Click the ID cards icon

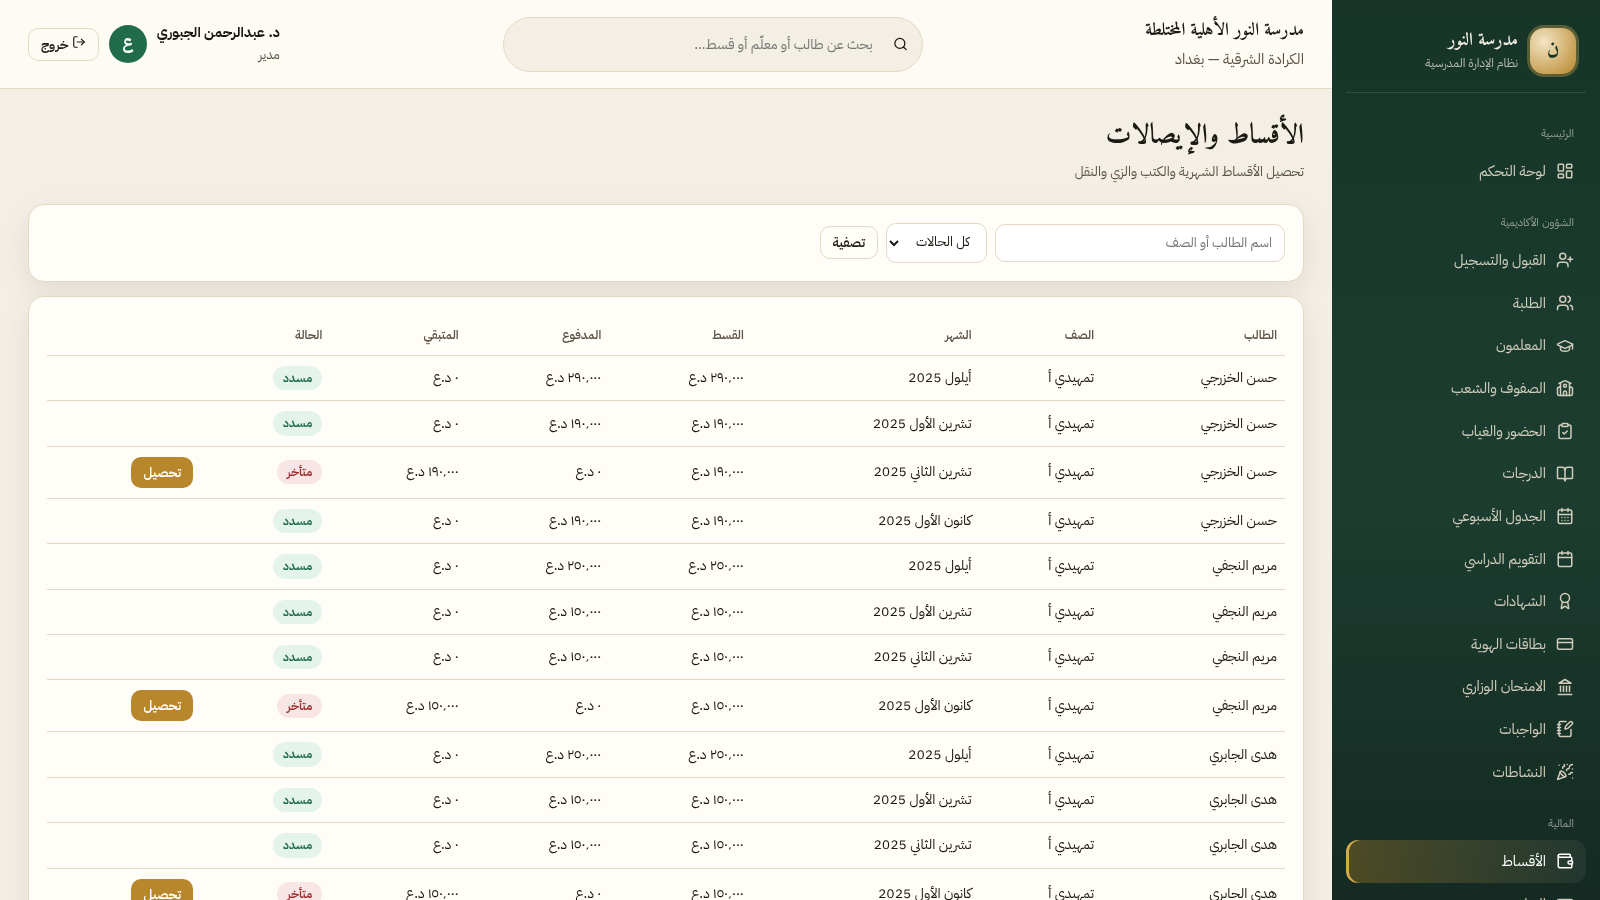click(1565, 644)
